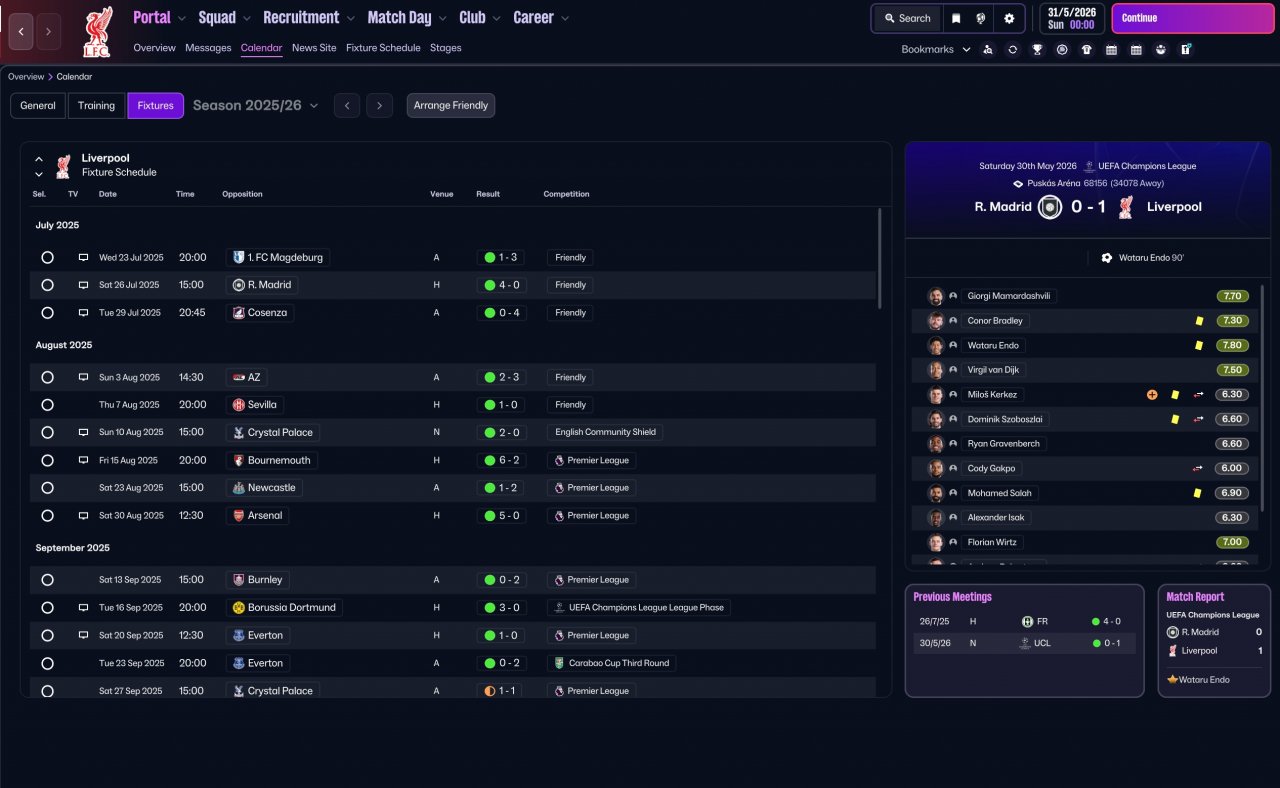
Task: Click the browser-style back arrow in the header
Action: coord(21,32)
